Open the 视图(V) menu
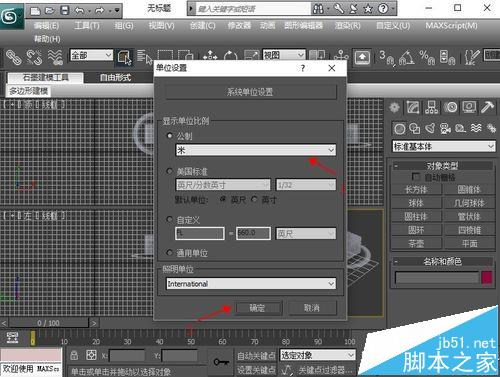 162,26
